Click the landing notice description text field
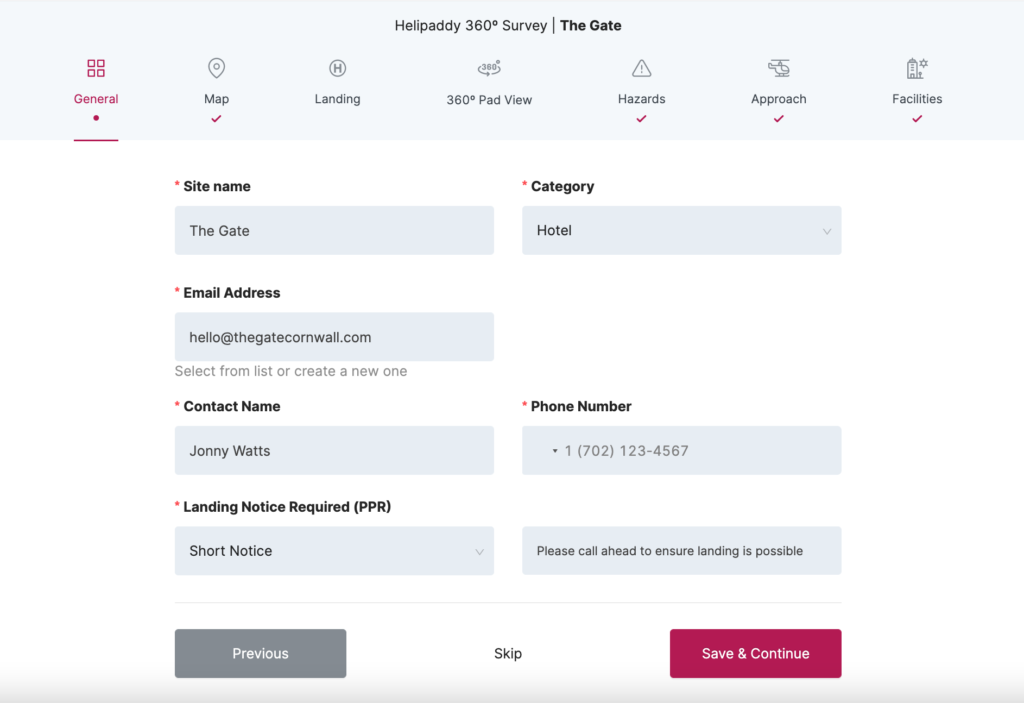This screenshot has height=703, width=1024. click(681, 551)
